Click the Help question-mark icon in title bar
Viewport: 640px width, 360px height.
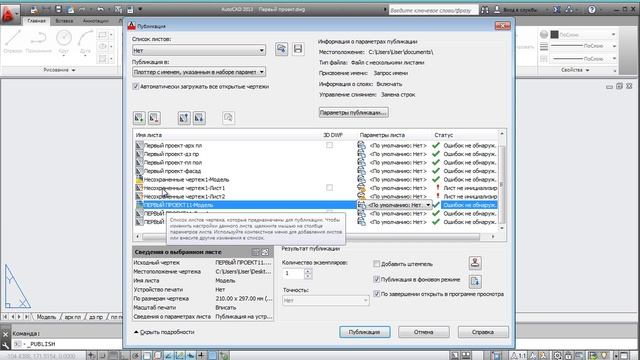592,9
